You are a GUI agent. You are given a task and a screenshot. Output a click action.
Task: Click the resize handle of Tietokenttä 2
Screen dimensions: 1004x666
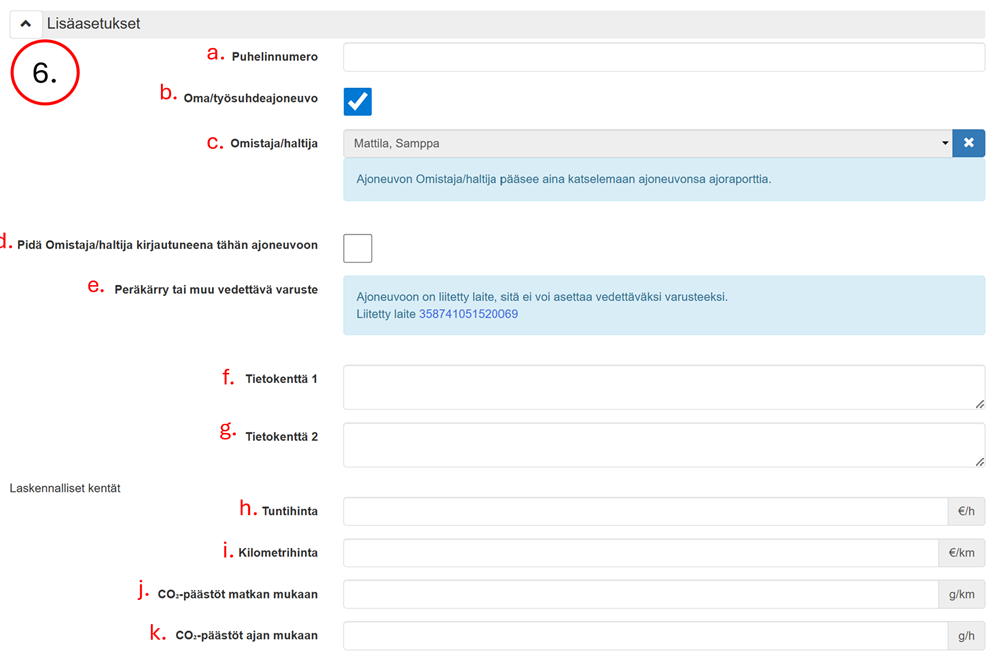pyautogui.click(x=979, y=461)
